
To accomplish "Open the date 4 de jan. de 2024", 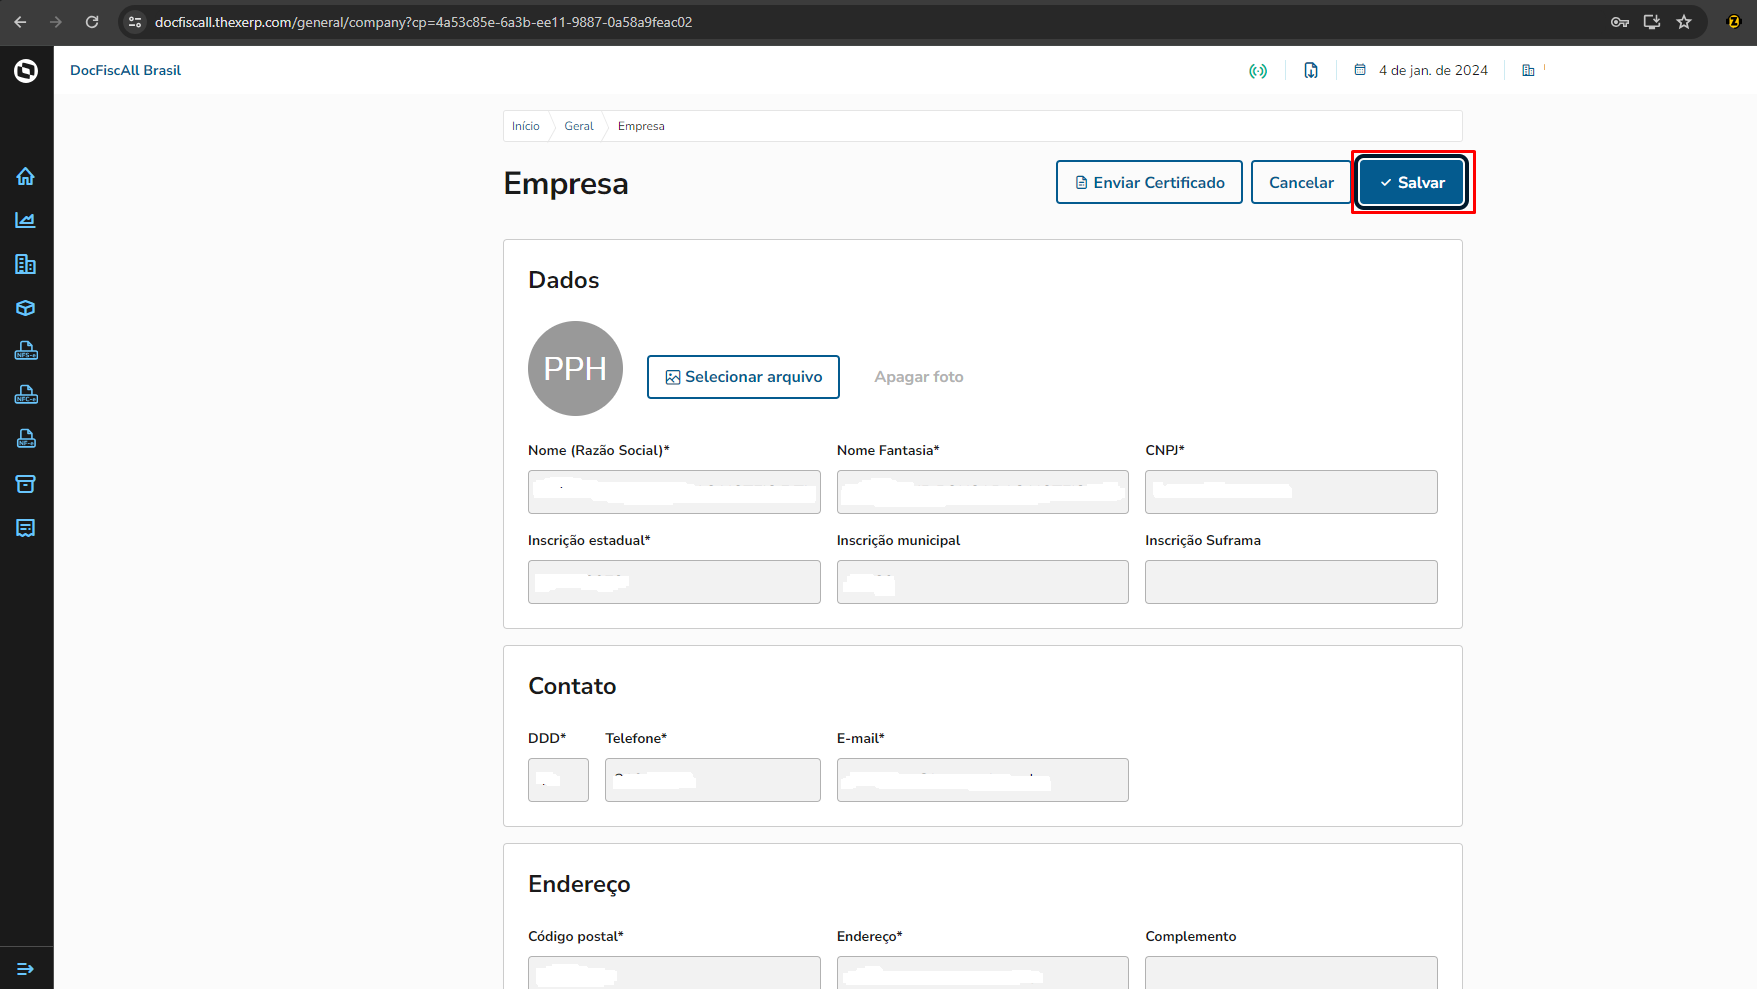I will [x=1433, y=70].
